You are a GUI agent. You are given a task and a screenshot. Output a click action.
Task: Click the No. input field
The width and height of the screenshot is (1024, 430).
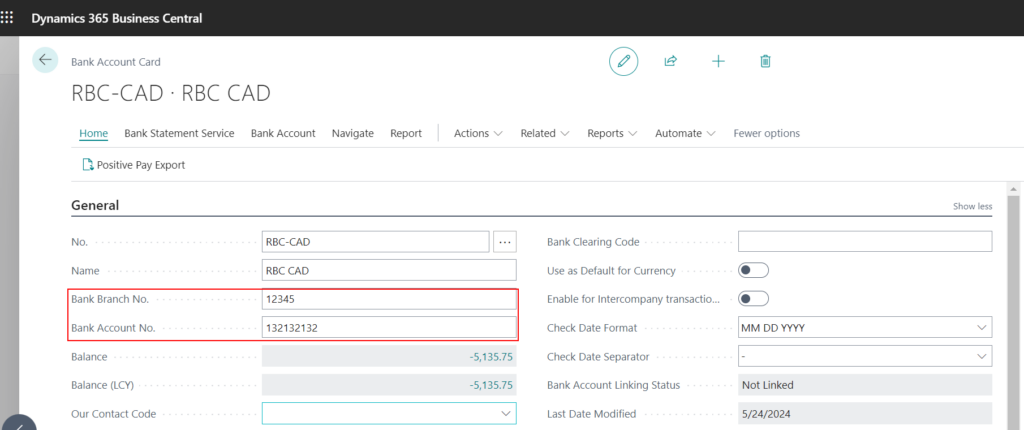tap(376, 242)
